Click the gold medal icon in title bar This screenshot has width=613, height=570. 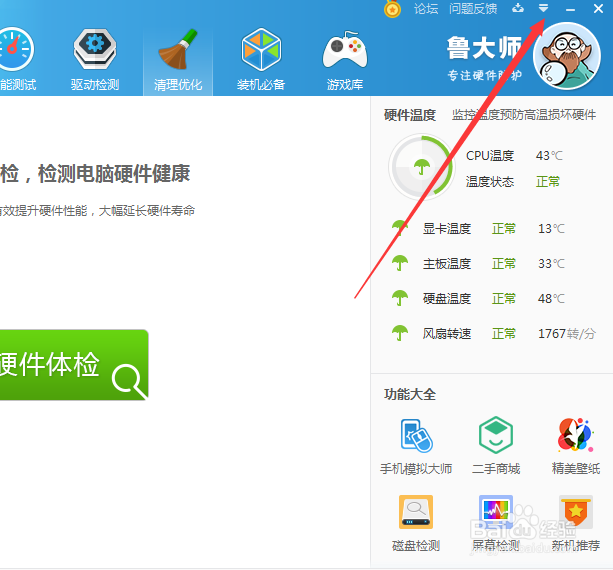tap(392, 9)
